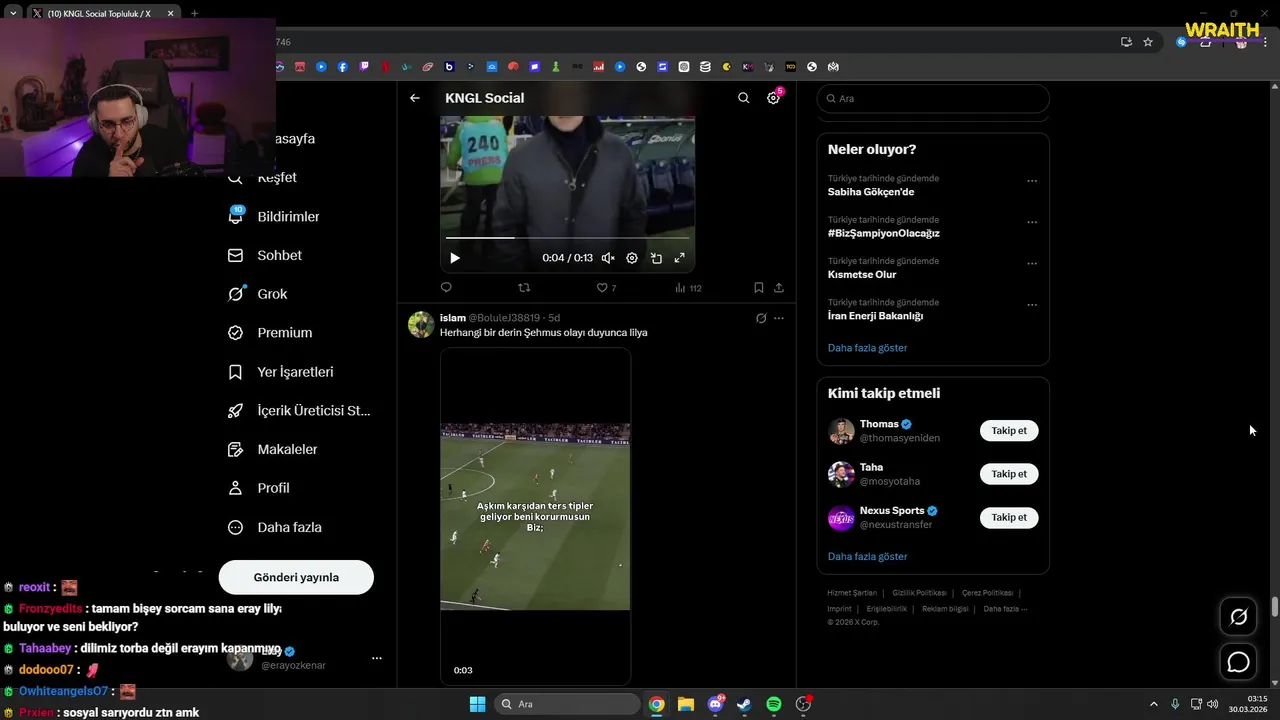Open Discord from the taskbar
The height and width of the screenshot is (720, 1280).
click(x=716, y=704)
